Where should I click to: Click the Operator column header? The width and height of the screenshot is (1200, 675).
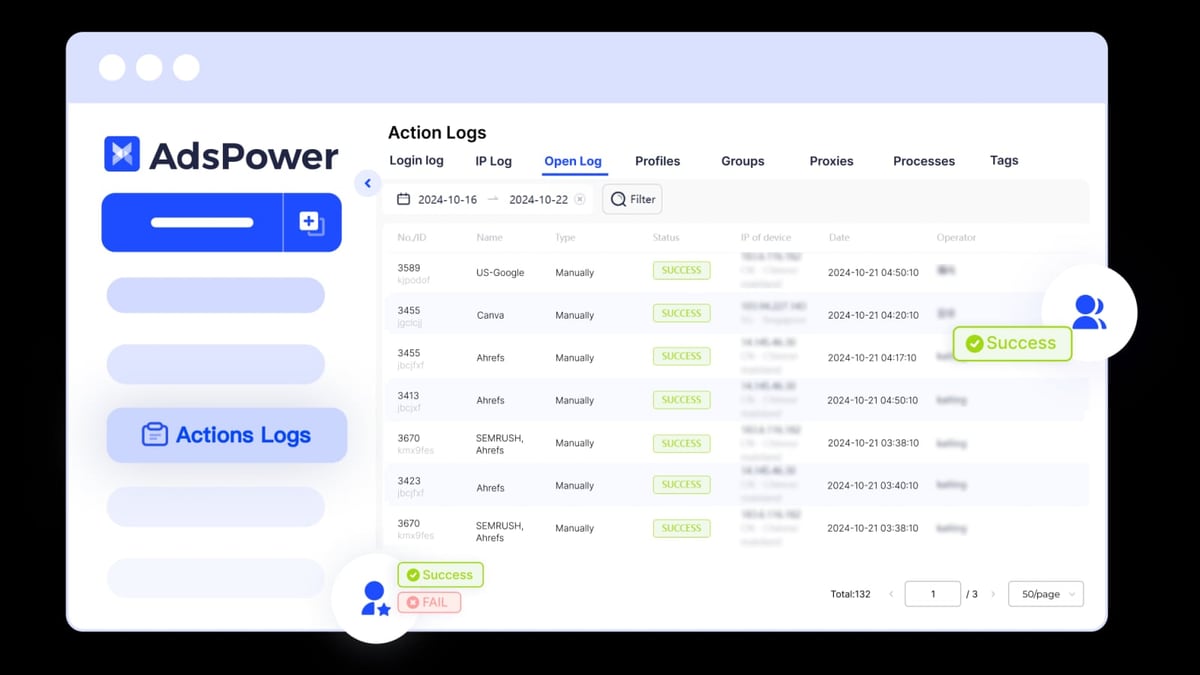tap(956, 238)
